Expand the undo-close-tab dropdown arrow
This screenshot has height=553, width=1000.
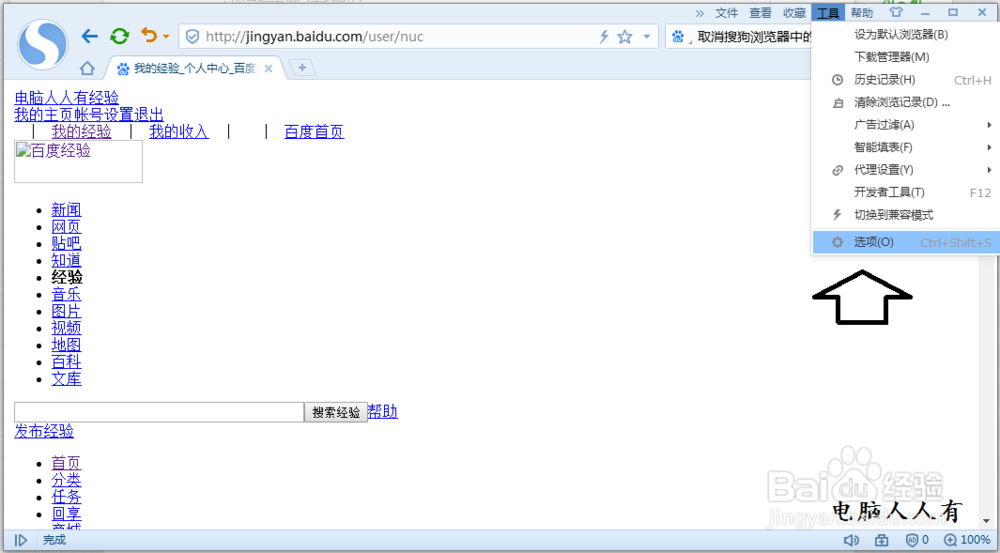tap(166, 37)
